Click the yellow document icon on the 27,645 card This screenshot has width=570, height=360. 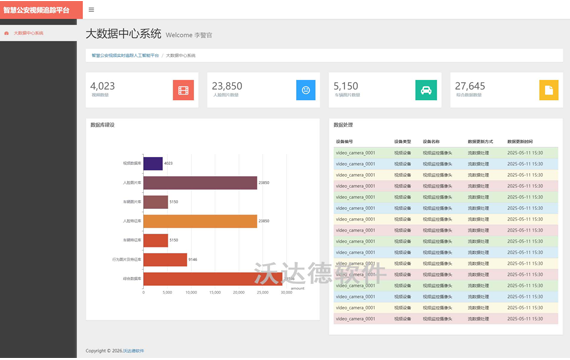pyautogui.click(x=549, y=90)
